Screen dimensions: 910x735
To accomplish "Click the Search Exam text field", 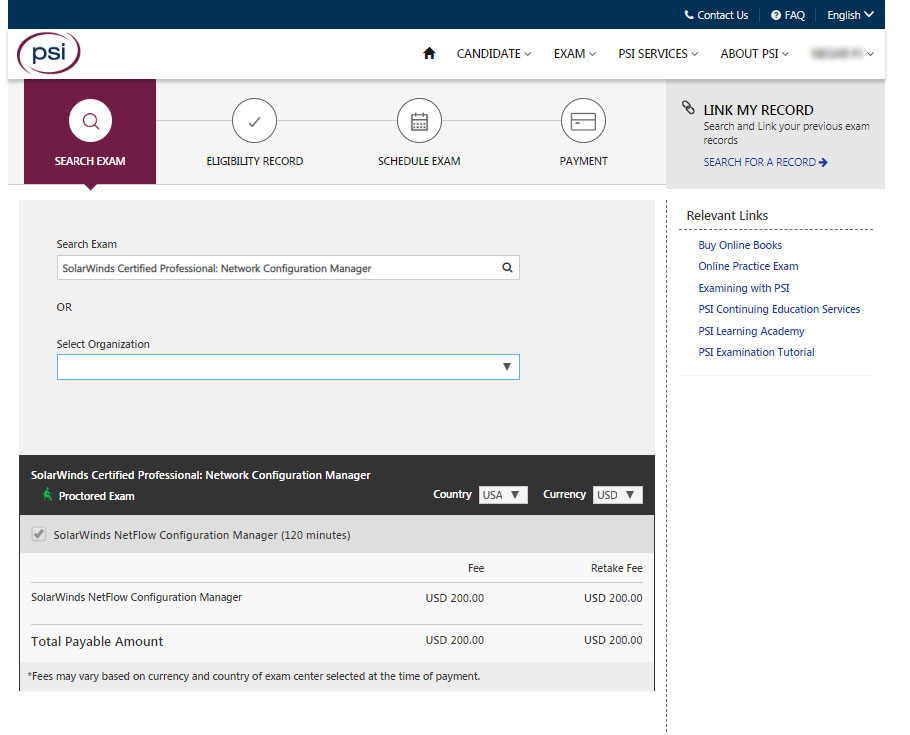I will click(x=288, y=268).
